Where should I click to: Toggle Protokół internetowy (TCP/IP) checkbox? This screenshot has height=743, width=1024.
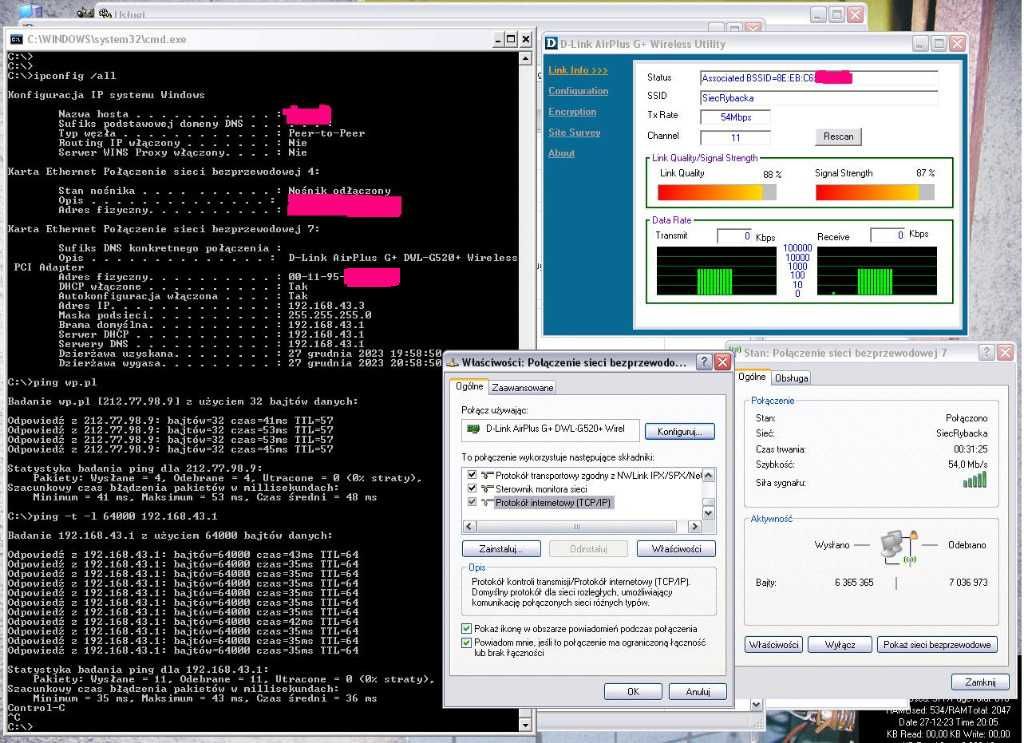point(472,502)
